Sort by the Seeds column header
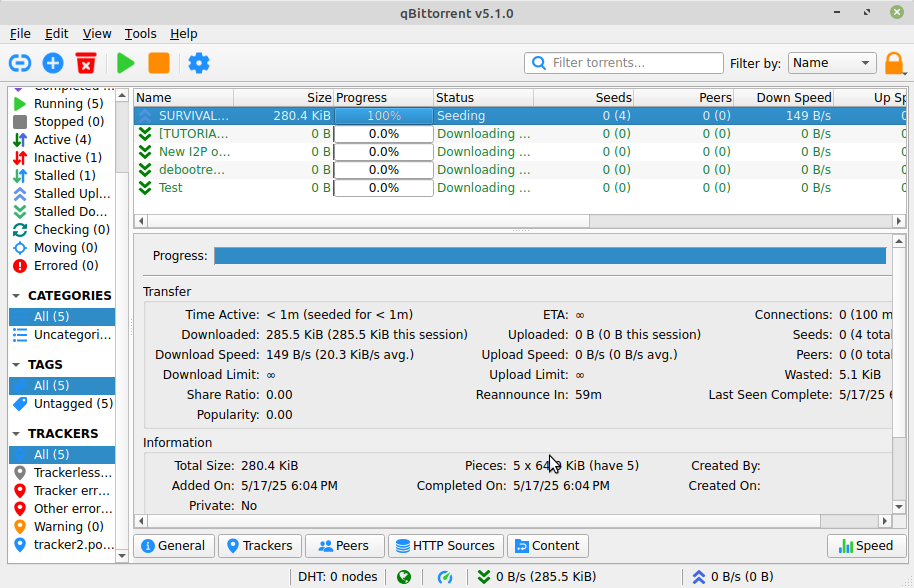 (583, 98)
